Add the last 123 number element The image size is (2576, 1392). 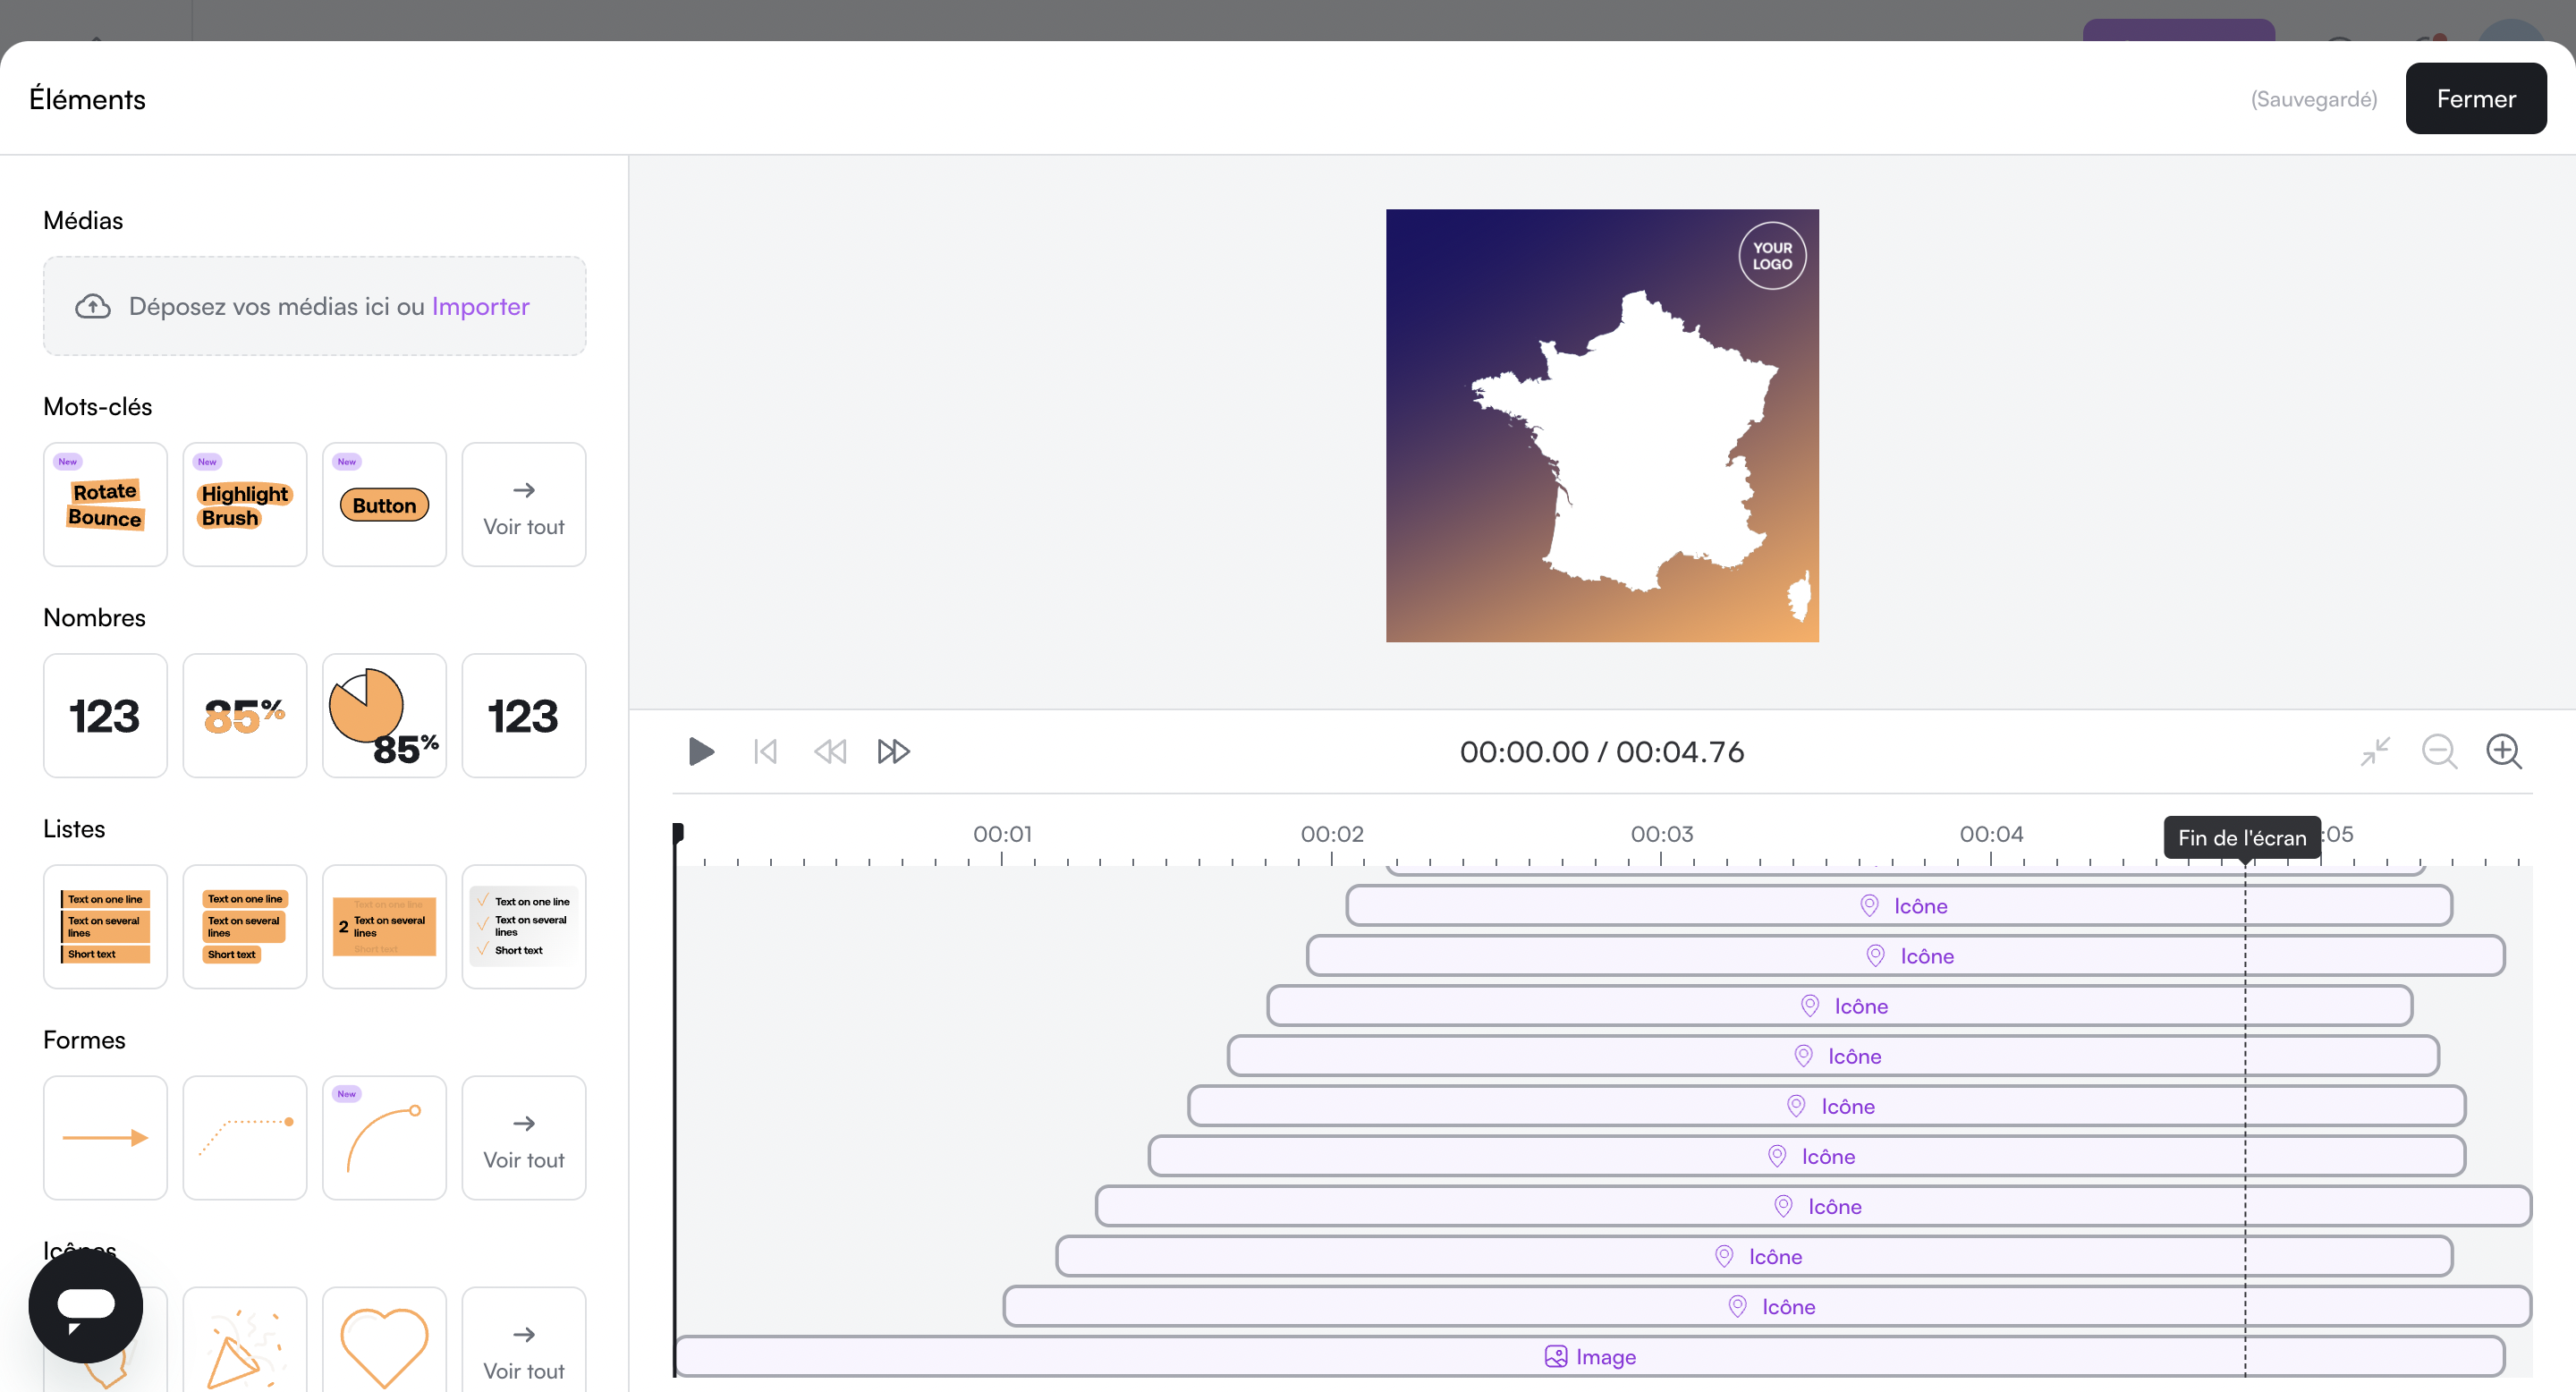[x=524, y=715]
